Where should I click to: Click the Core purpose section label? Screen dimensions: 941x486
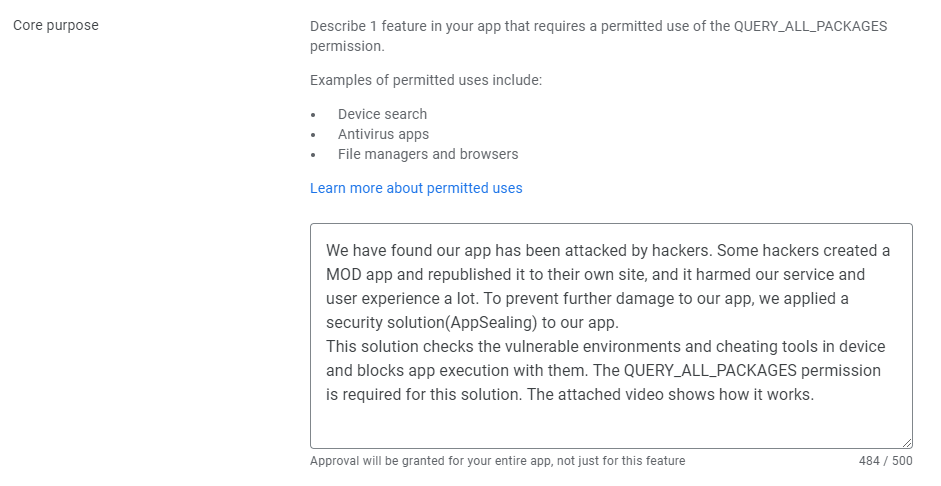(56, 25)
